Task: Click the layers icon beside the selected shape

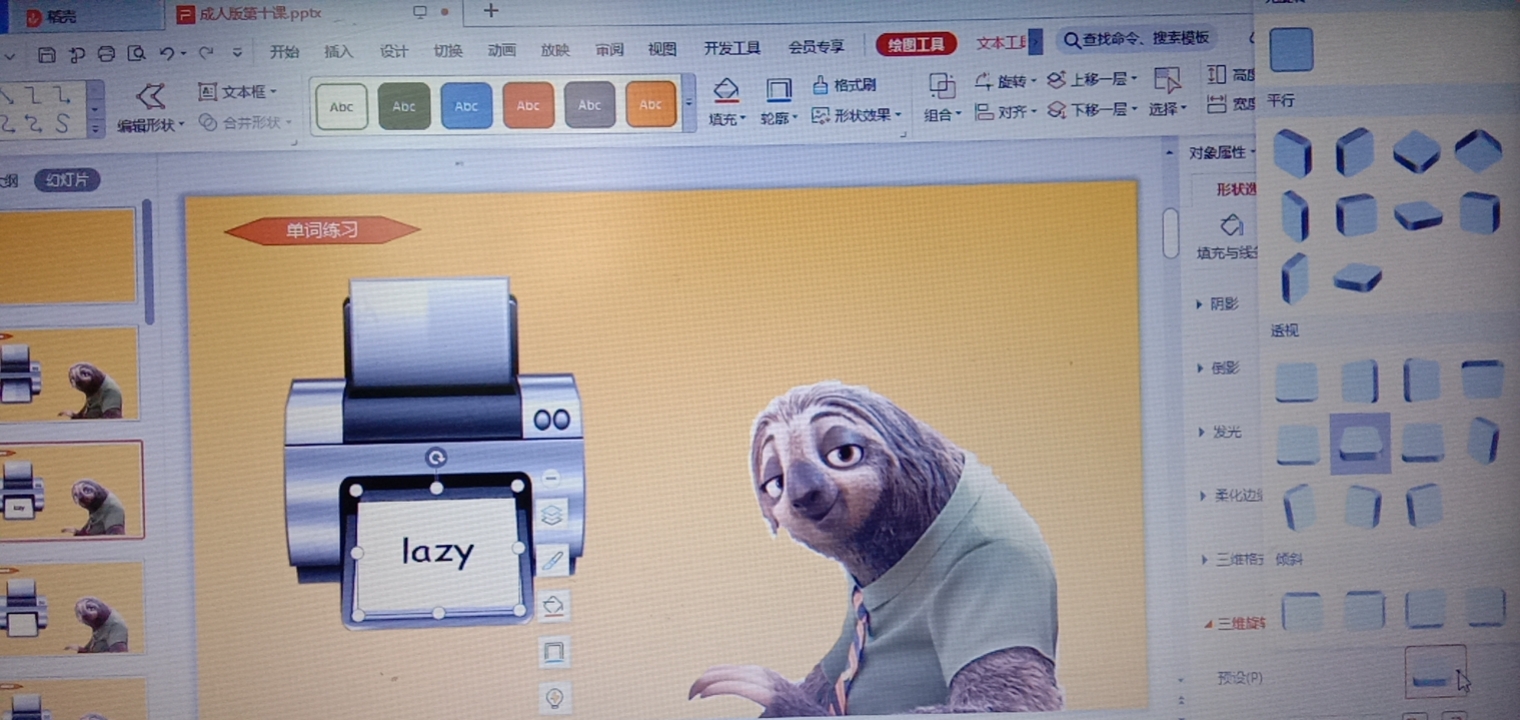Action: pyautogui.click(x=551, y=515)
